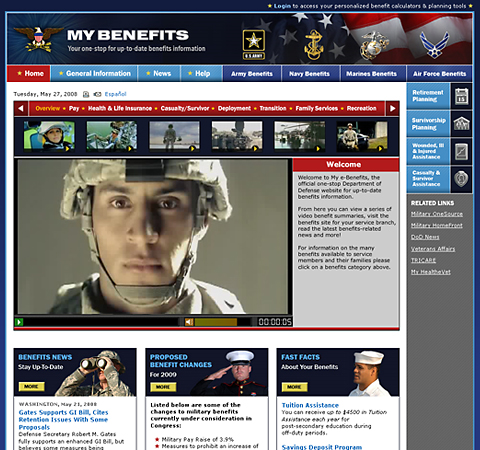Screen dimensions: 480x450
Task: Click Casualty & Survivor Assistance button
Action: click(x=428, y=179)
